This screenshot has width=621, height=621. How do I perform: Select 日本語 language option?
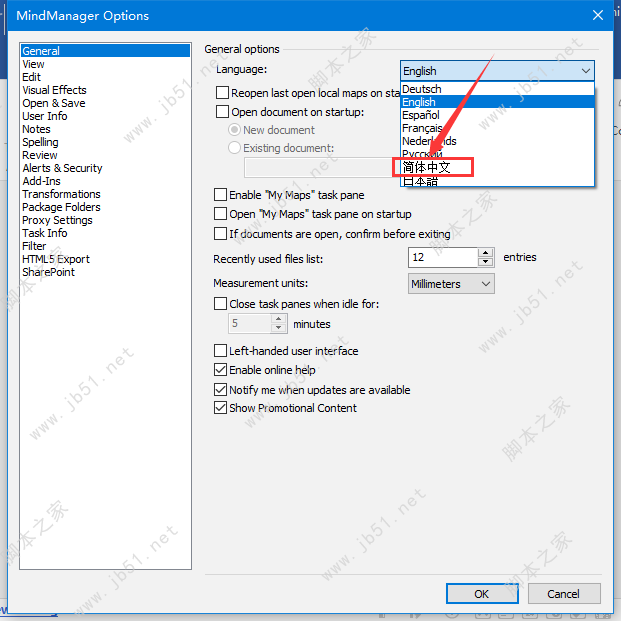coord(497,181)
